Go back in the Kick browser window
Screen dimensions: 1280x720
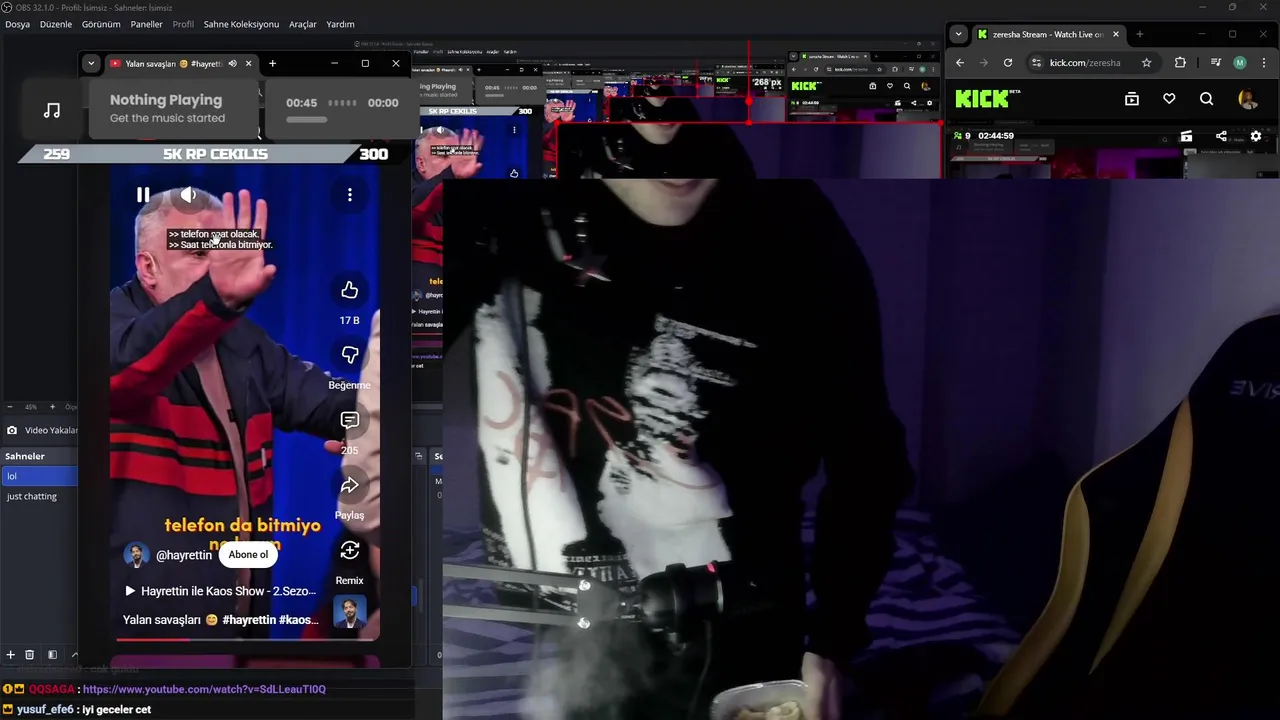point(960,63)
